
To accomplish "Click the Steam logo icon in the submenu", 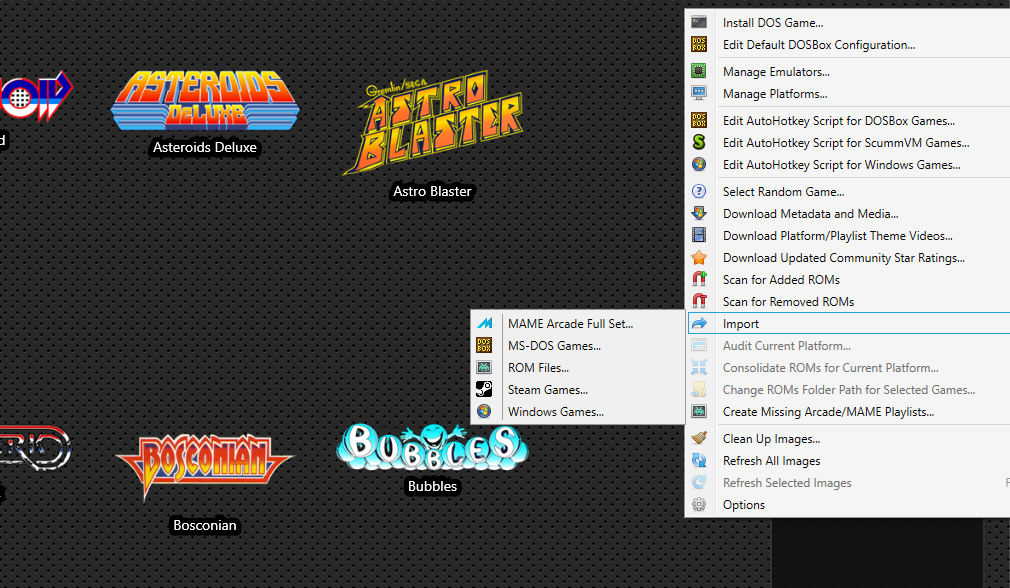I will [x=484, y=389].
